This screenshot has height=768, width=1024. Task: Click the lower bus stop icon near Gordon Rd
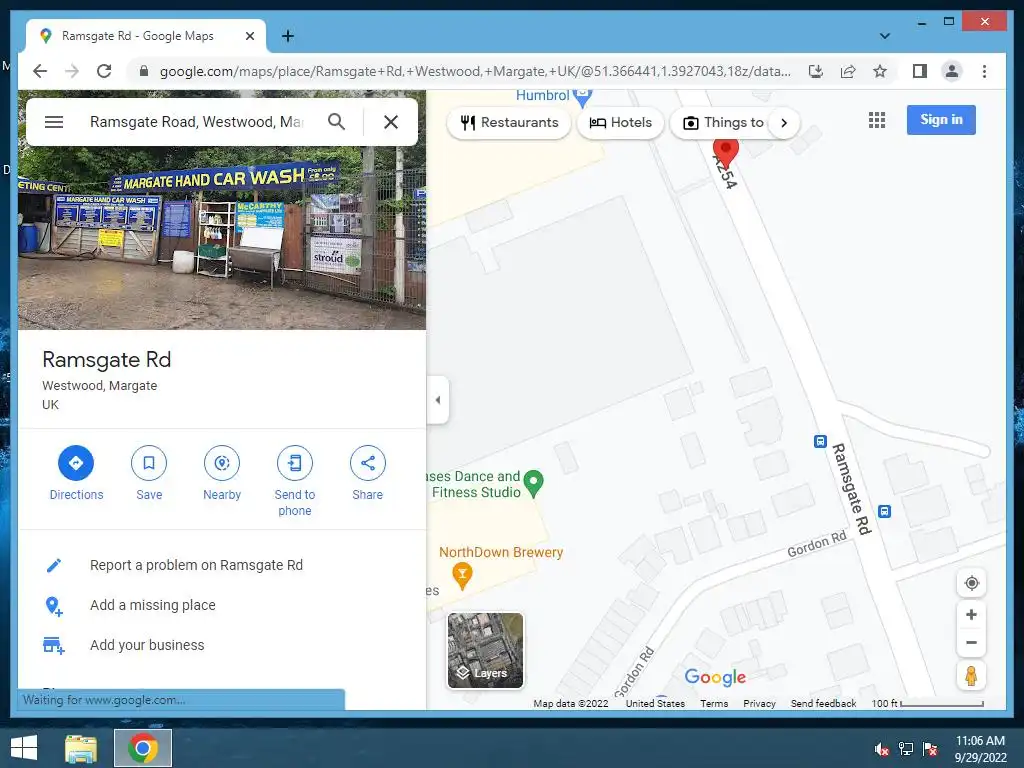point(884,511)
